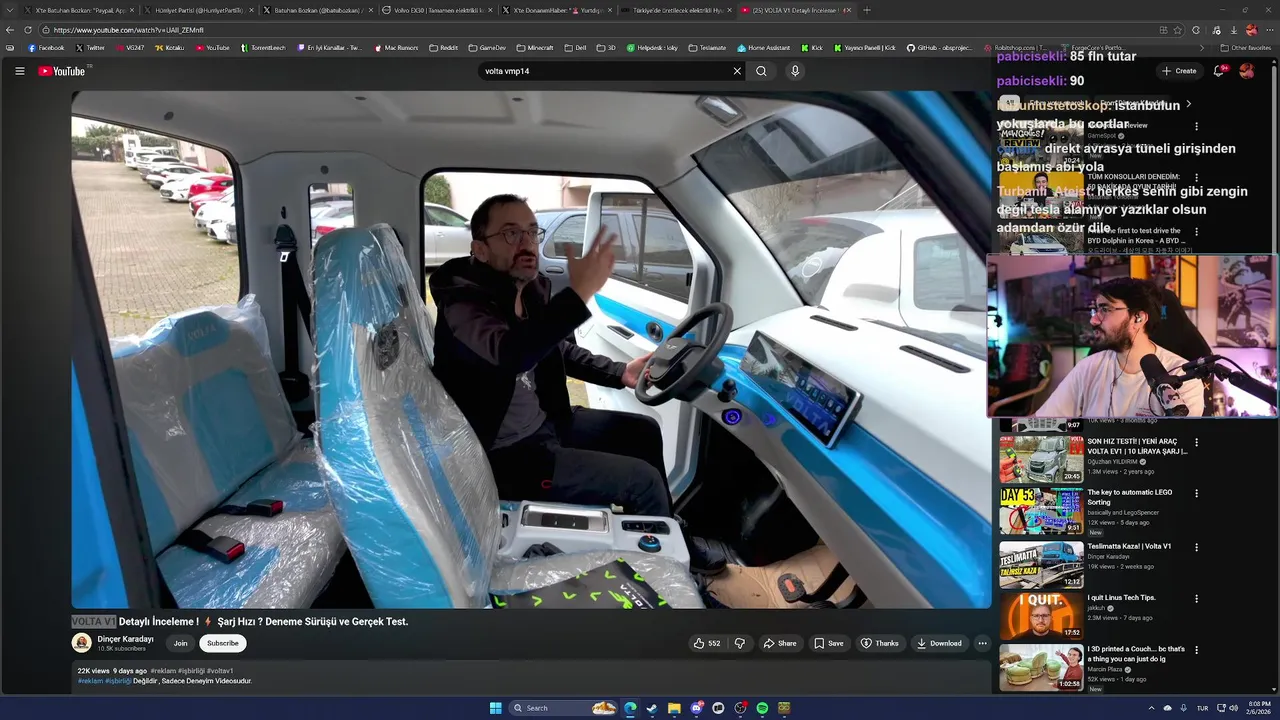Open the YouTube account avatar menu
This screenshot has width=1280, height=720.
tap(1247, 71)
